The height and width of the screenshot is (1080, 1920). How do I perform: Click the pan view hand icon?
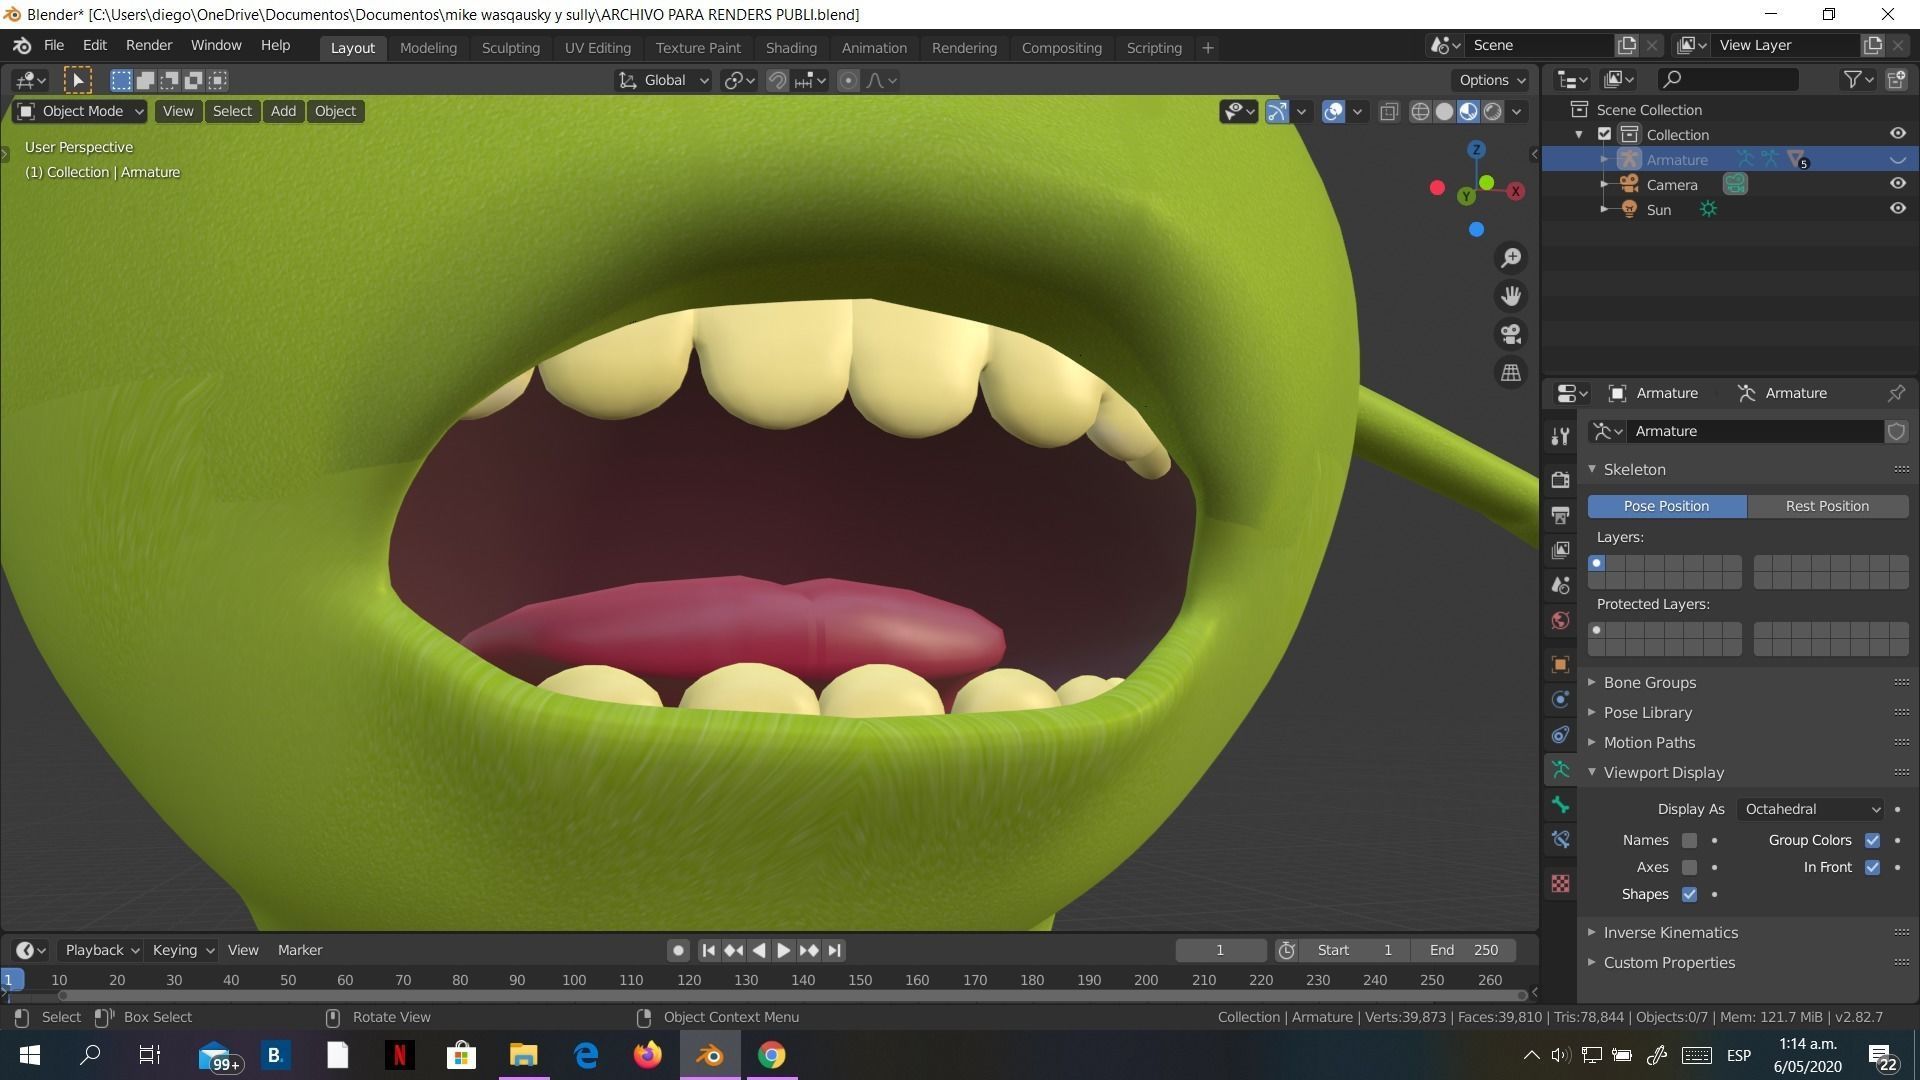coord(1511,296)
